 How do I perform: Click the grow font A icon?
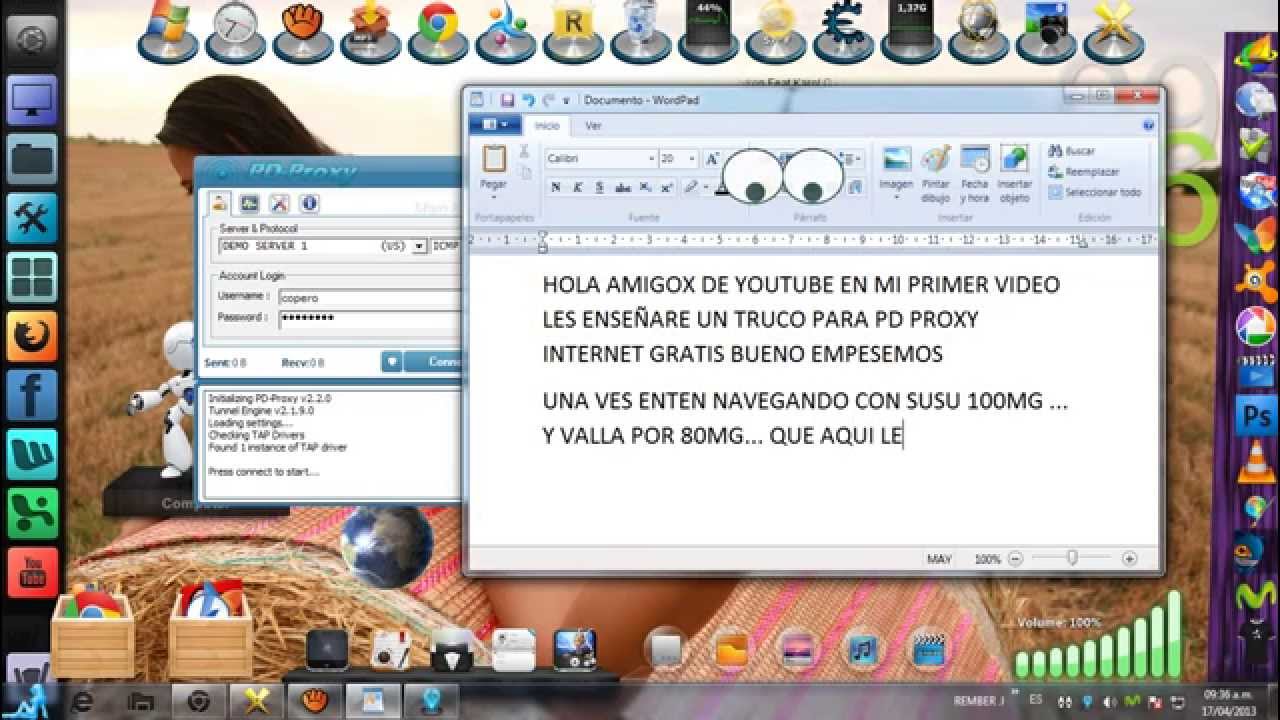point(712,158)
